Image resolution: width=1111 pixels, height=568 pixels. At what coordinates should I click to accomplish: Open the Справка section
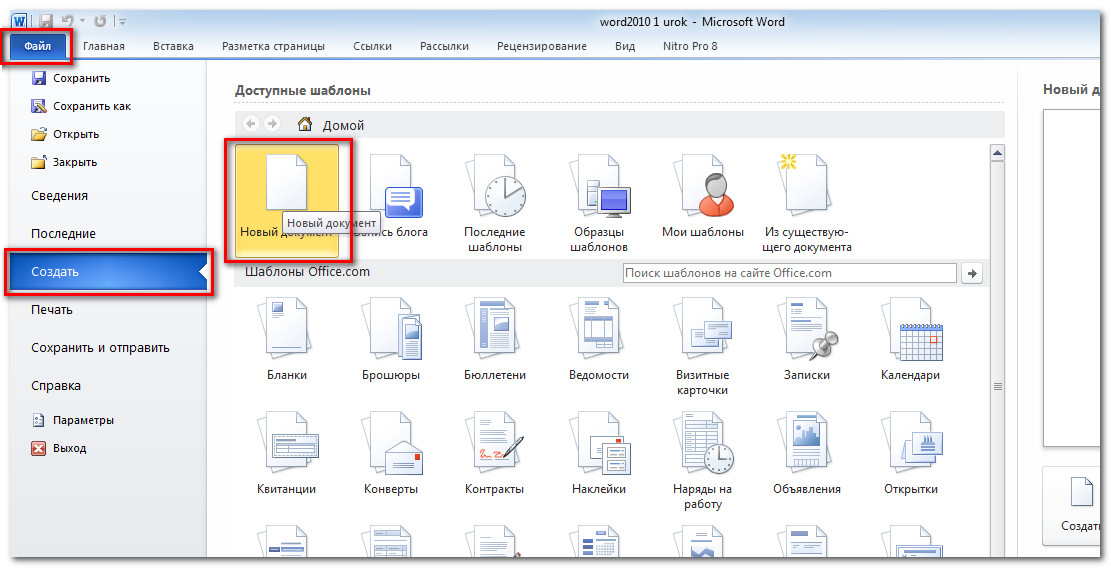tap(56, 386)
